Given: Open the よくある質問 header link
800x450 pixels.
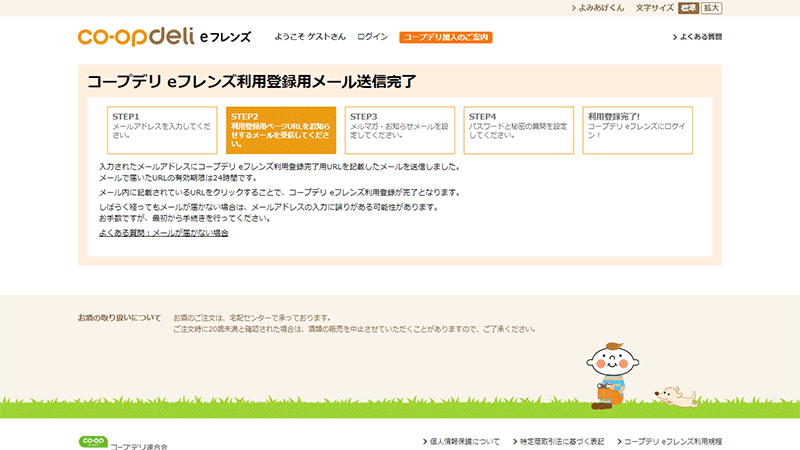Looking at the screenshot, I should coord(697,37).
